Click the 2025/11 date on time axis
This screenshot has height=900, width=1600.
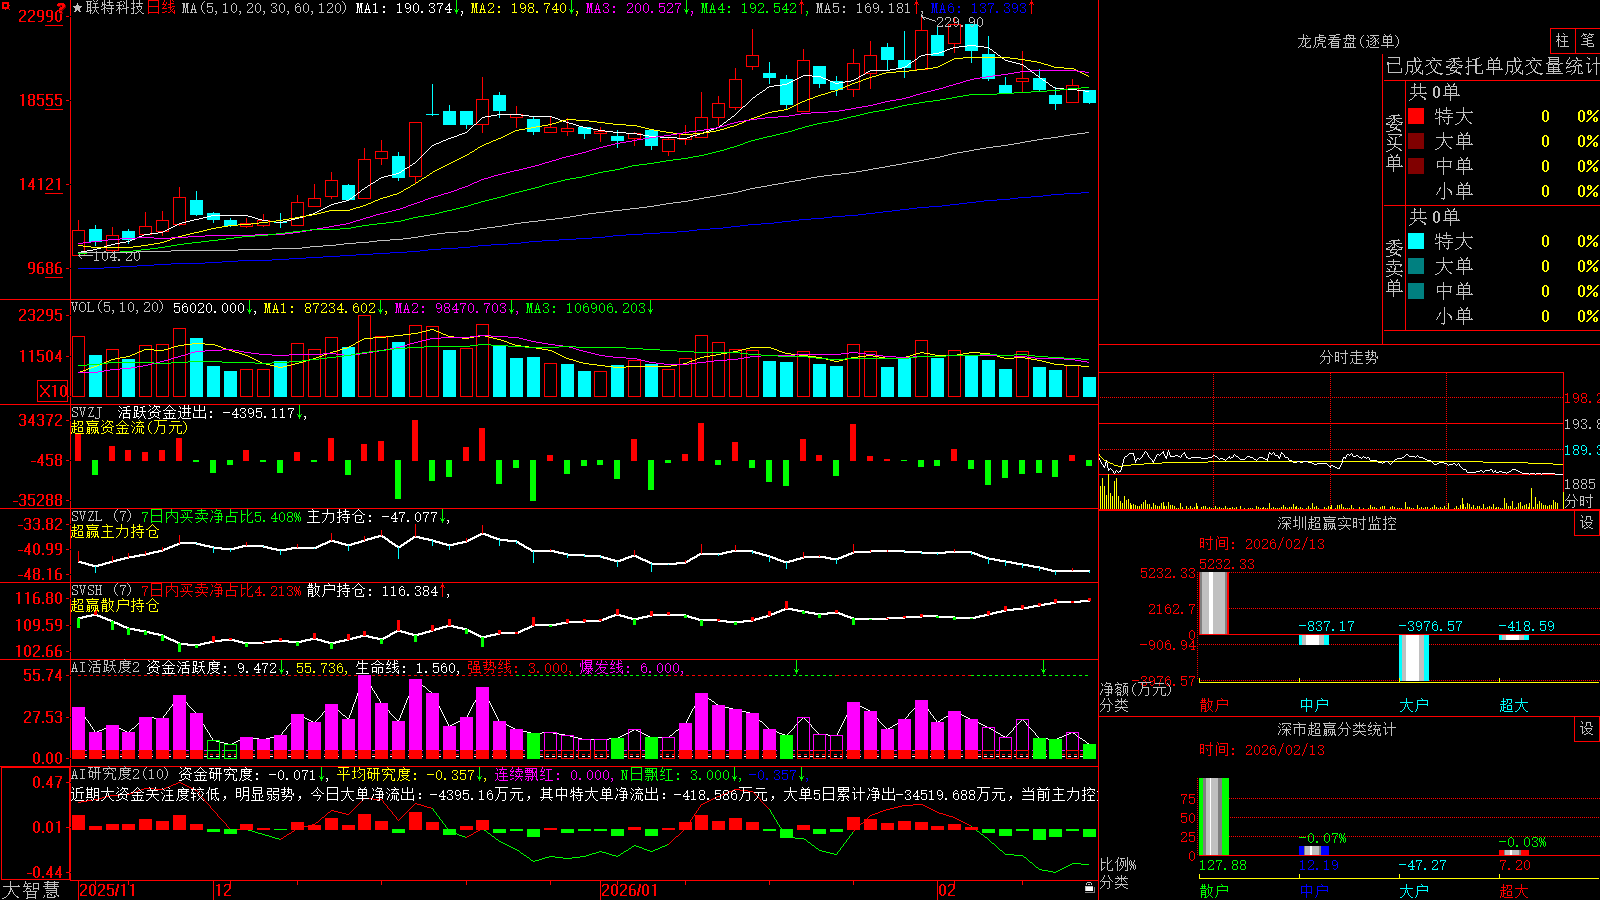[x=108, y=890]
